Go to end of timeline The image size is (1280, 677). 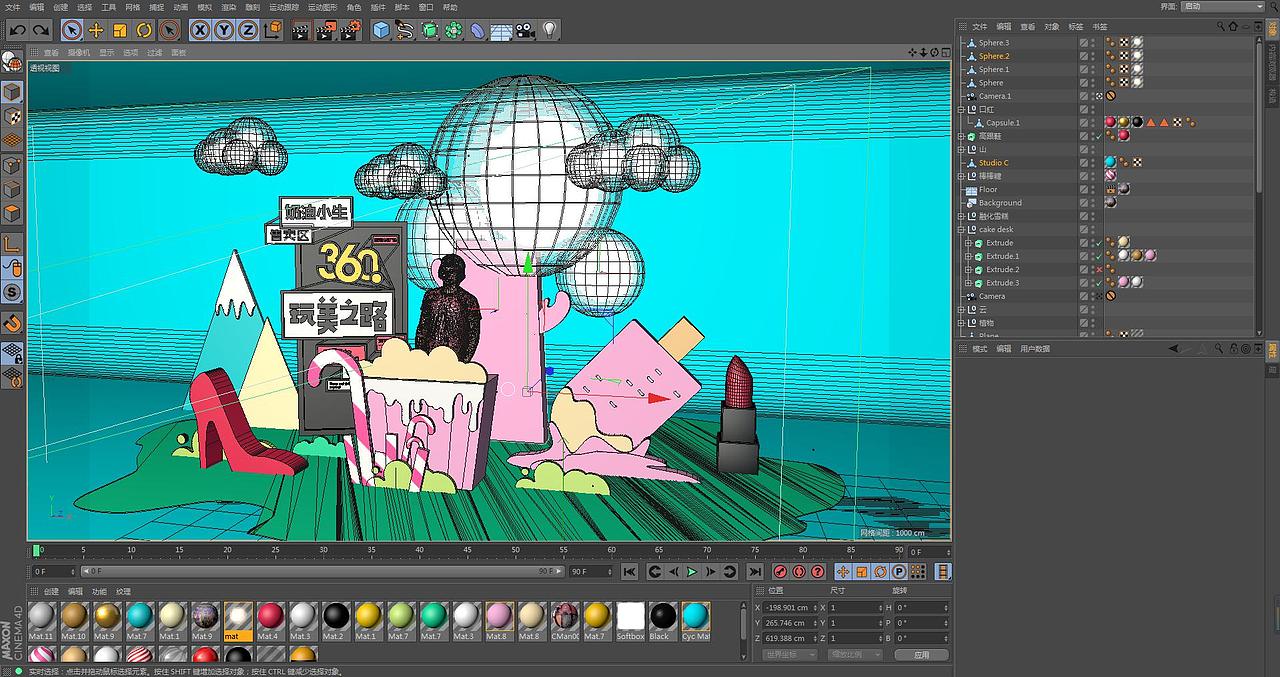pyautogui.click(x=755, y=571)
